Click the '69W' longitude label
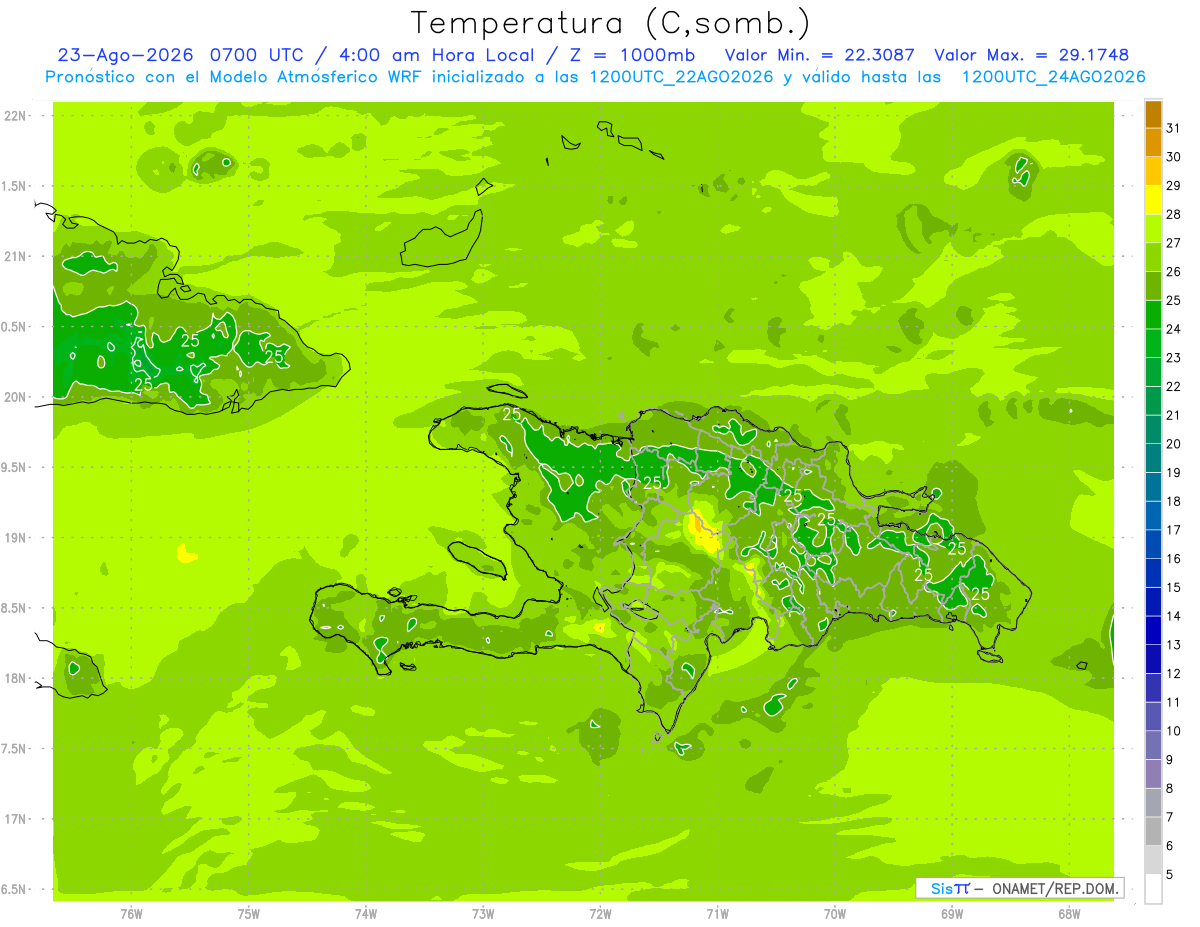 click(x=952, y=913)
